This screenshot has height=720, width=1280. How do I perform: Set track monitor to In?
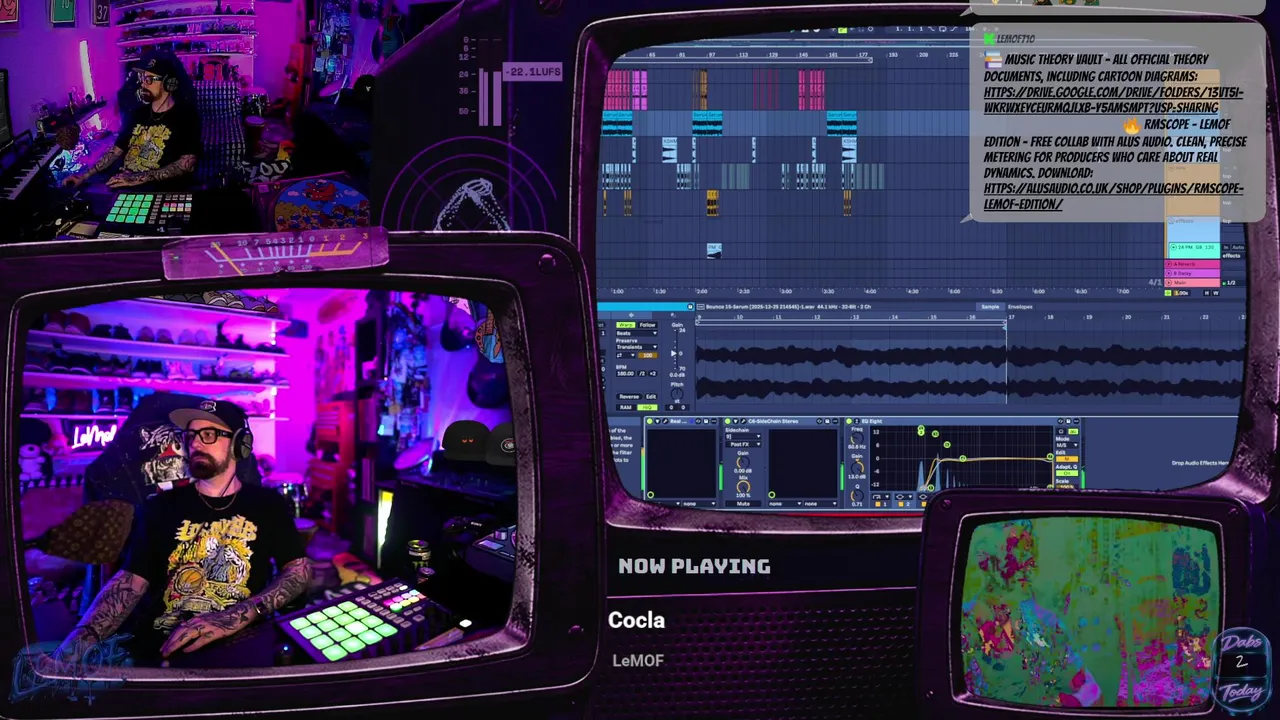point(1226,247)
